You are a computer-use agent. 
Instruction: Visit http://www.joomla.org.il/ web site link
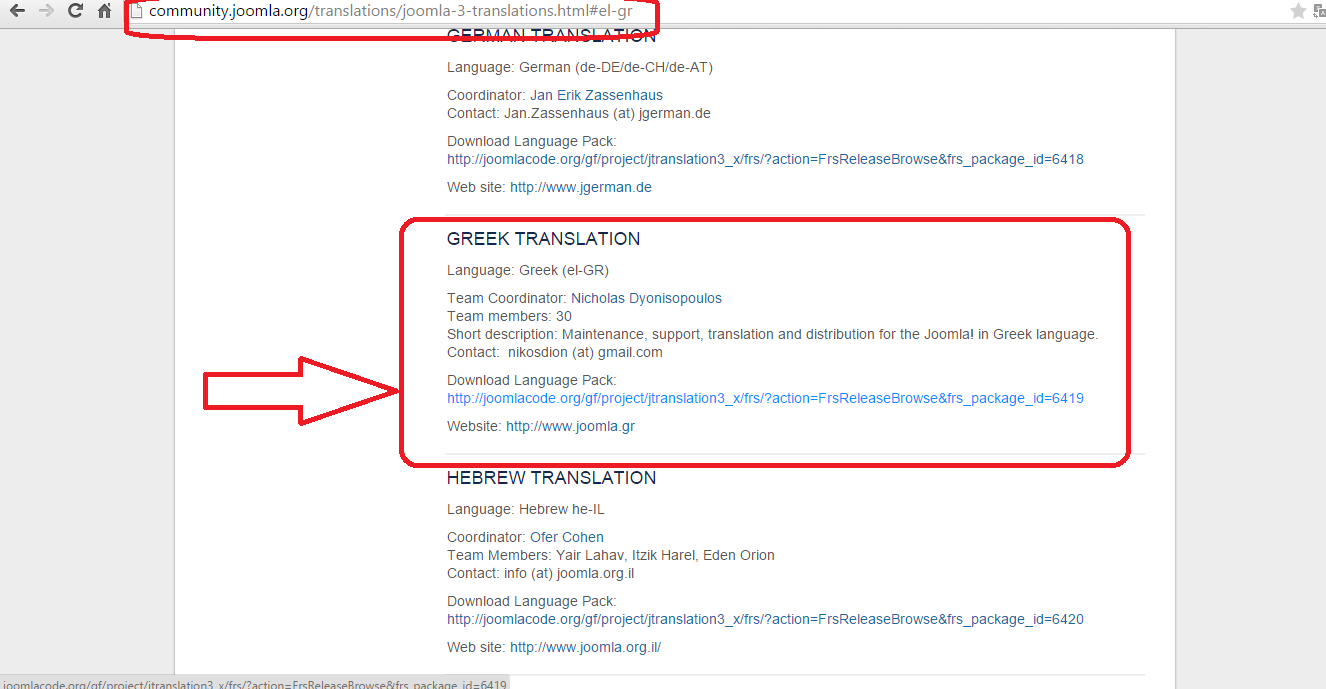click(x=585, y=648)
